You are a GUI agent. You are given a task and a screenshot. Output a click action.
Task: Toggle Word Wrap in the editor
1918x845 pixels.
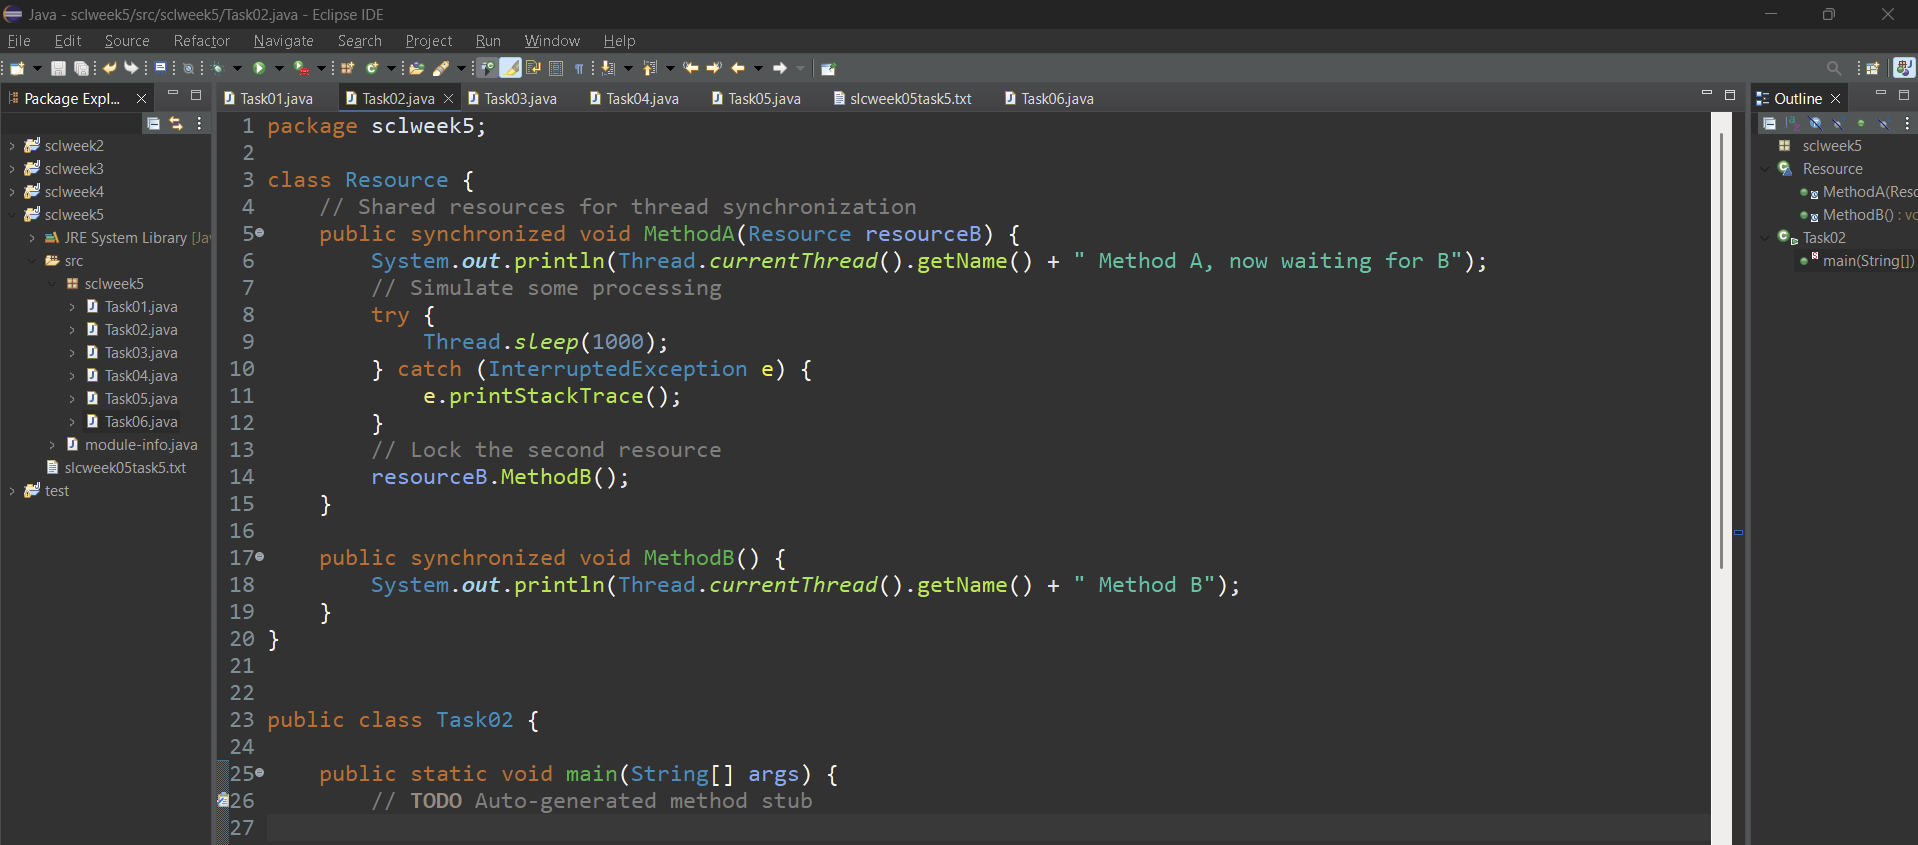(533, 68)
